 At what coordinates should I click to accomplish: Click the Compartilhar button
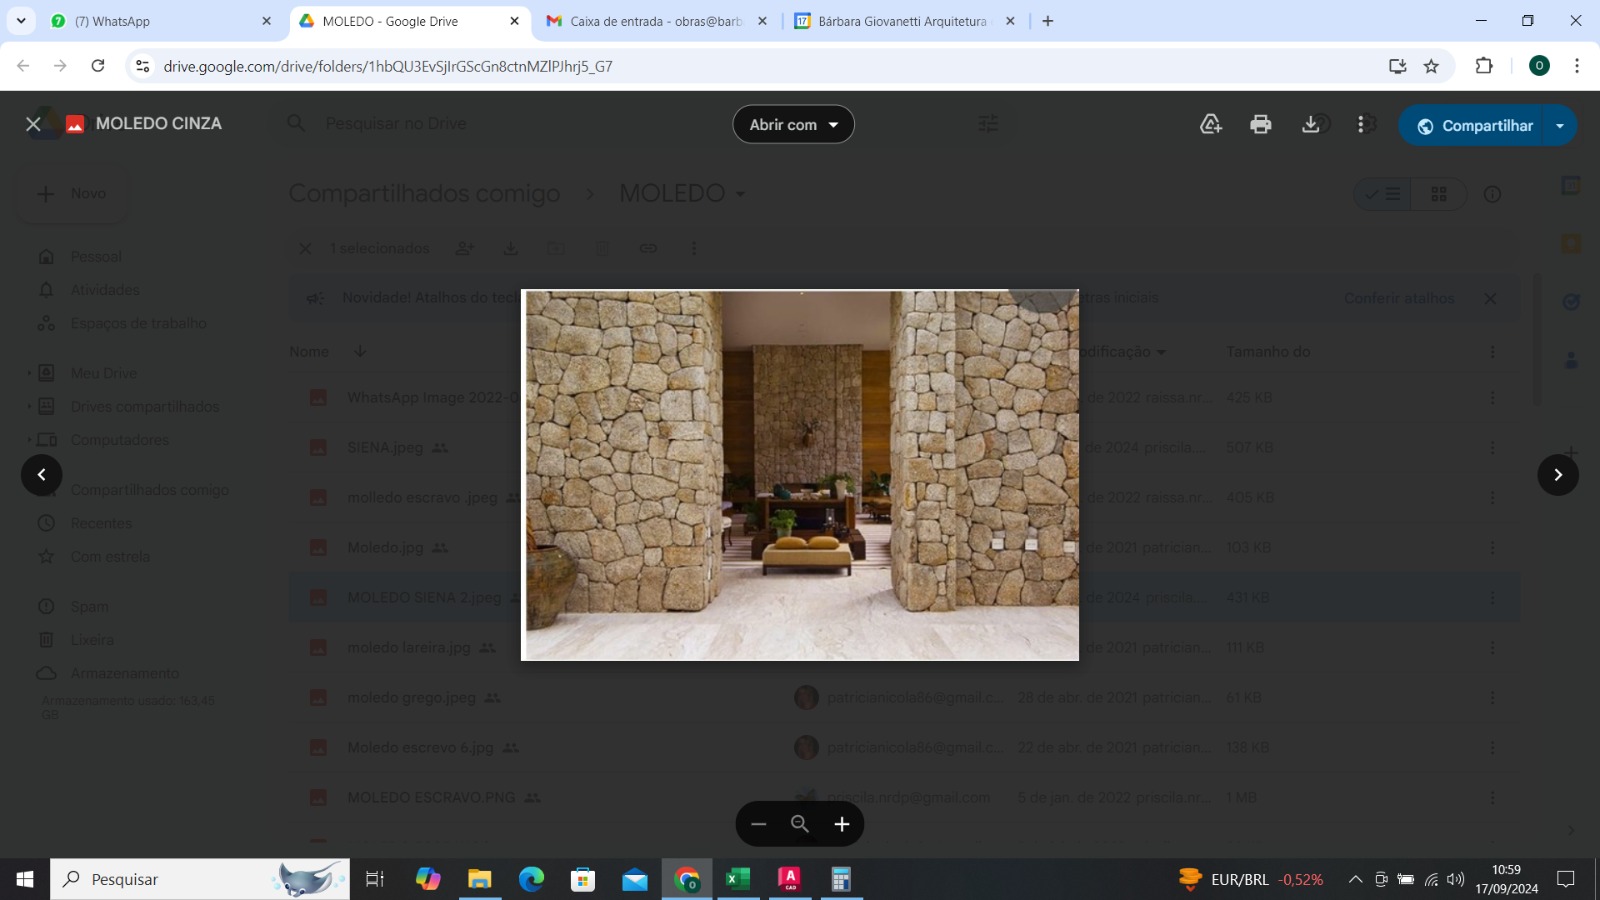coord(1475,126)
